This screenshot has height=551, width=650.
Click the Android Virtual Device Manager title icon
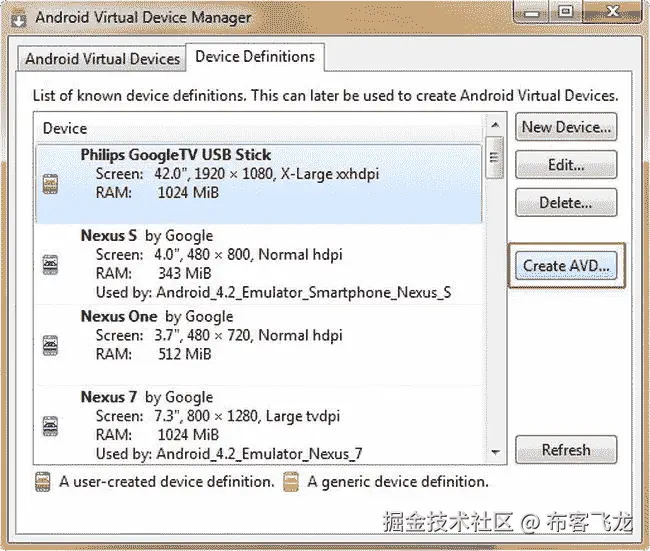pyautogui.click(x=18, y=19)
